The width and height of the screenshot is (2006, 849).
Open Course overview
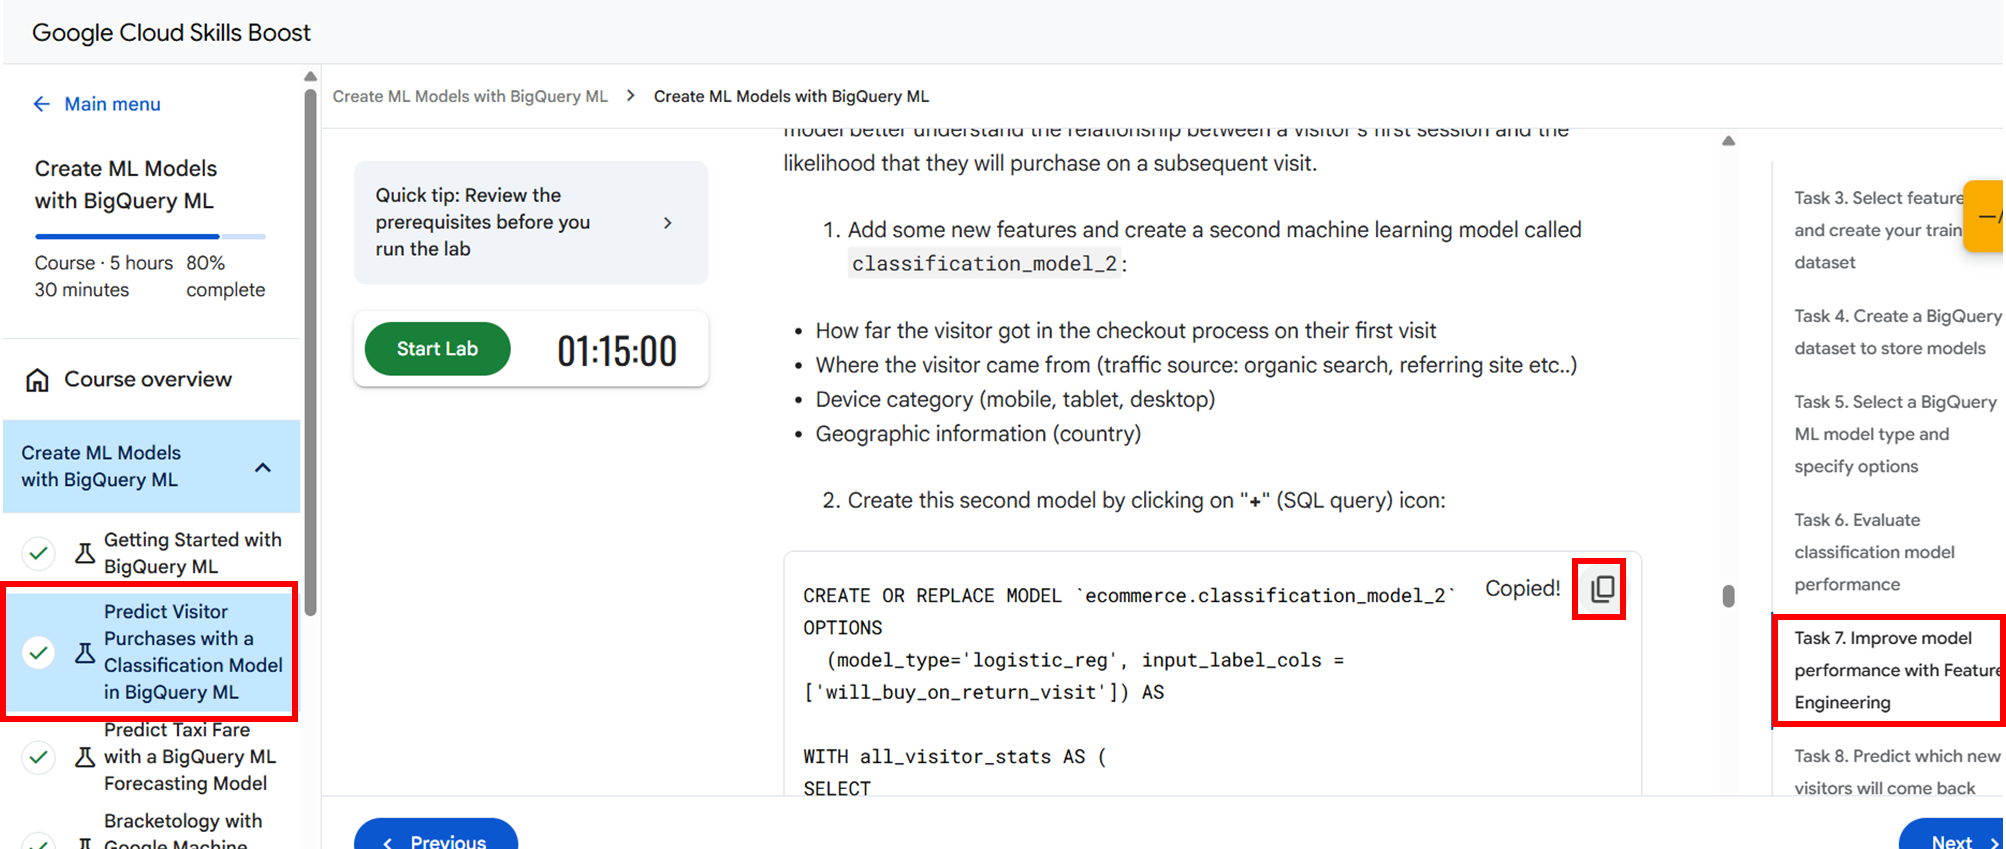[x=148, y=380]
